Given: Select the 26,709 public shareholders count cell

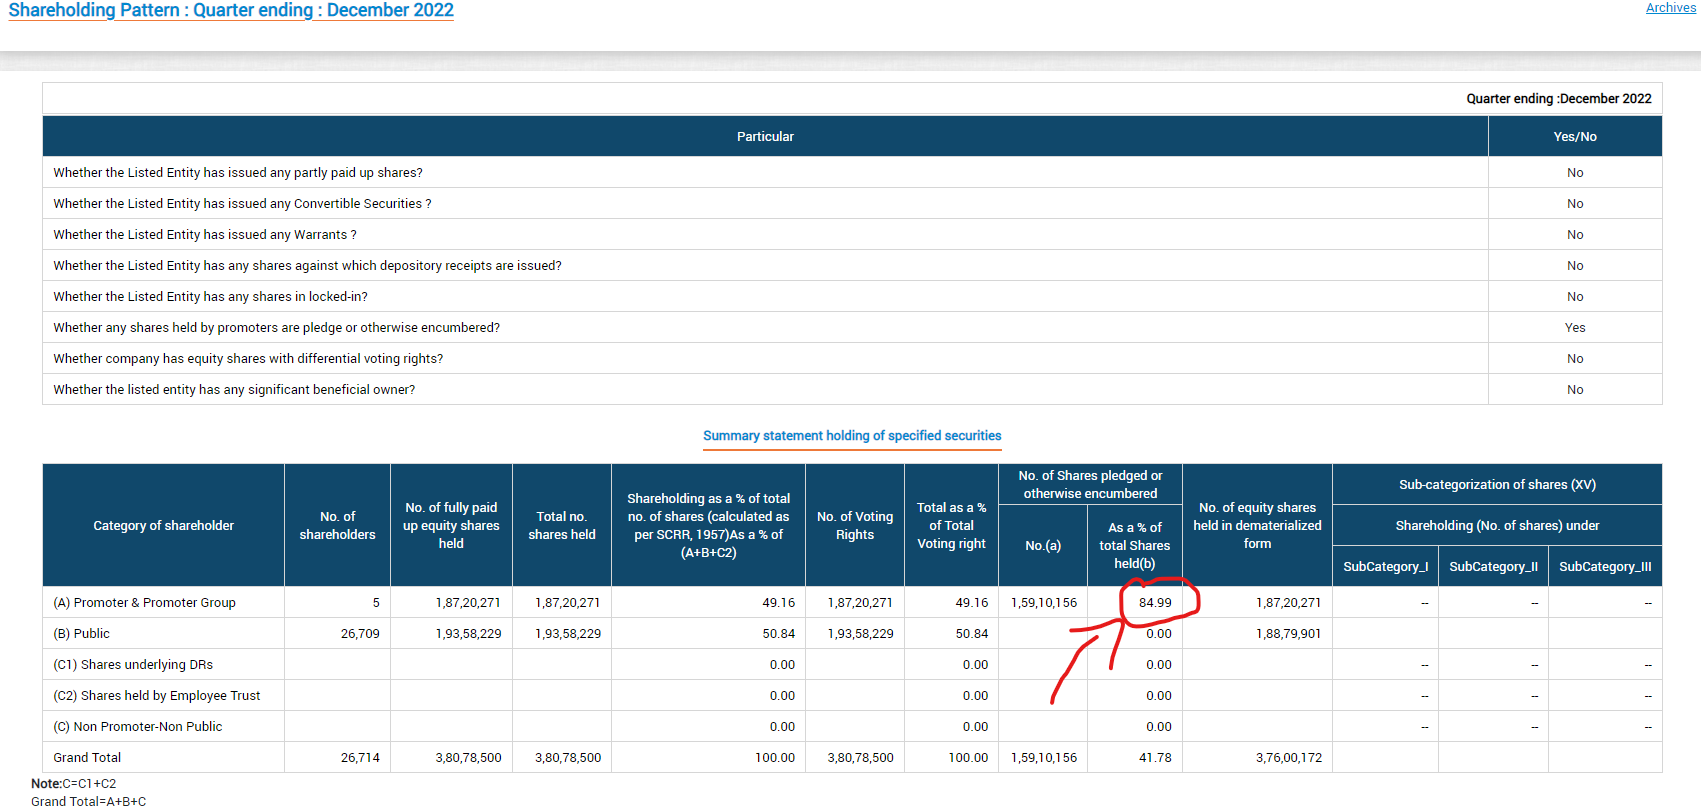Looking at the screenshot, I should point(360,634).
